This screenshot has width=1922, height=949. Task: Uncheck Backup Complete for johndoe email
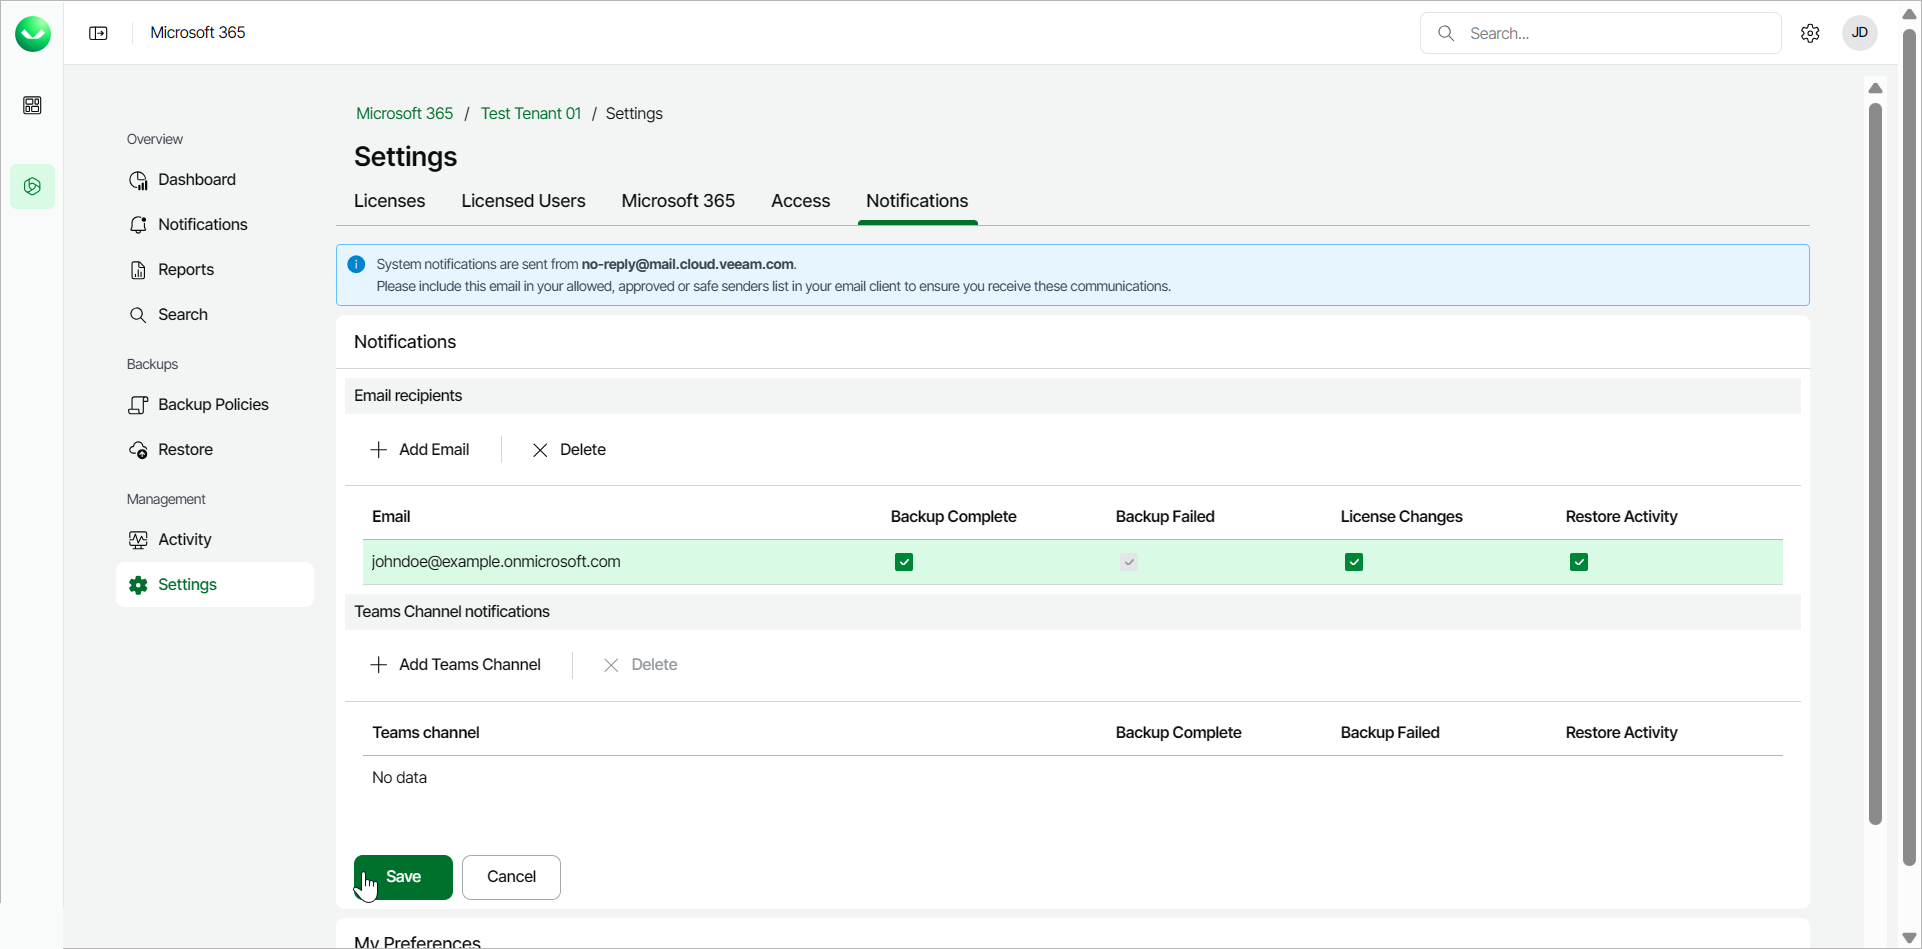(x=904, y=562)
